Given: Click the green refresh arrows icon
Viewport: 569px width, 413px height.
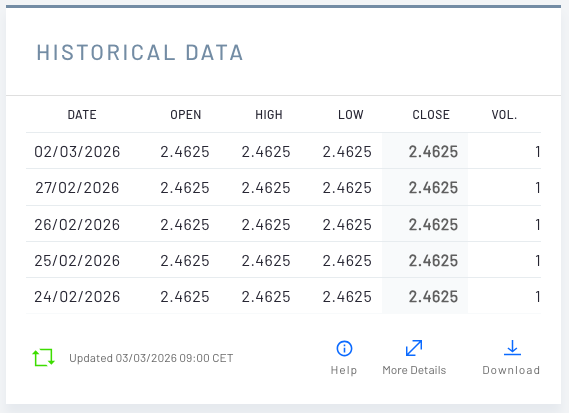Looking at the screenshot, I should (x=44, y=357).
